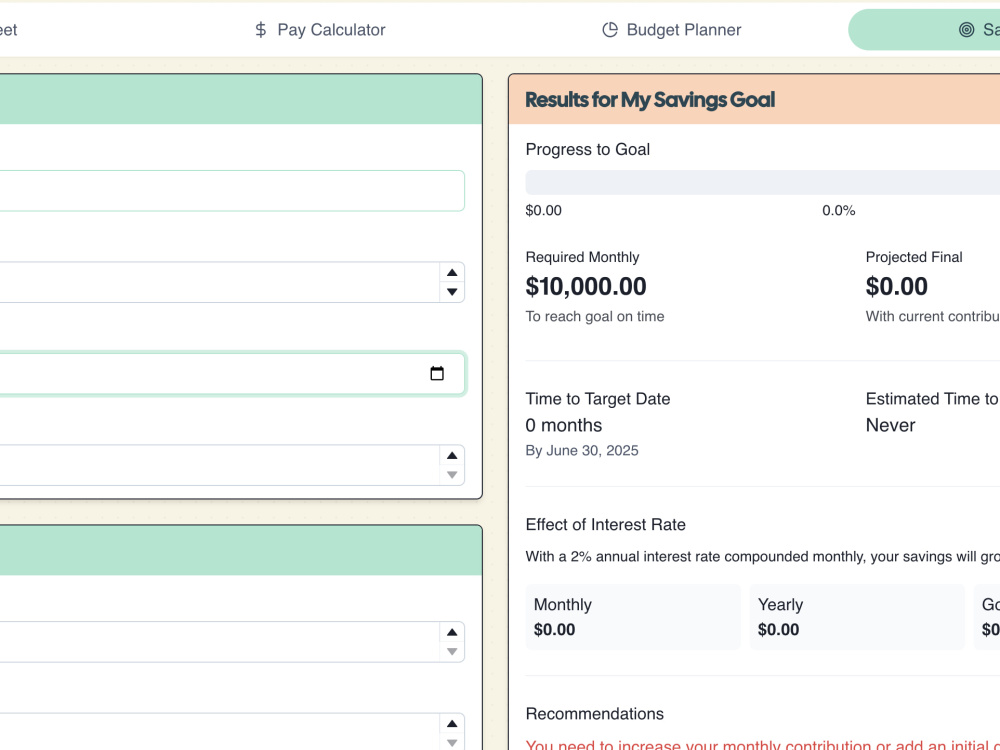Click the up arrow in the second card's first field
Viewport: 1000px width, 750px height.
452,632
